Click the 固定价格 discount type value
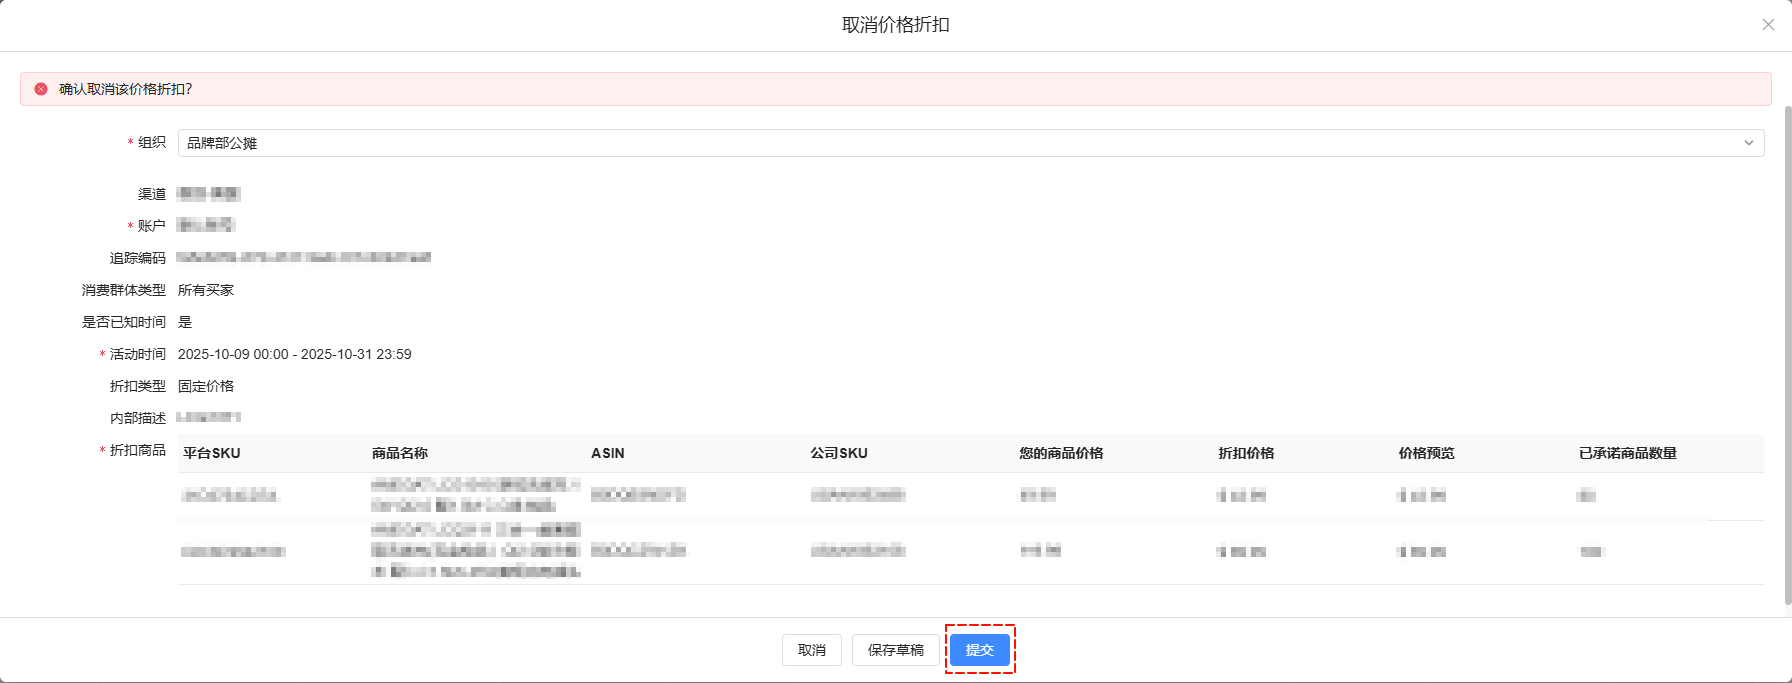This screenshot has width=1792, height=683. coord(206,386)
